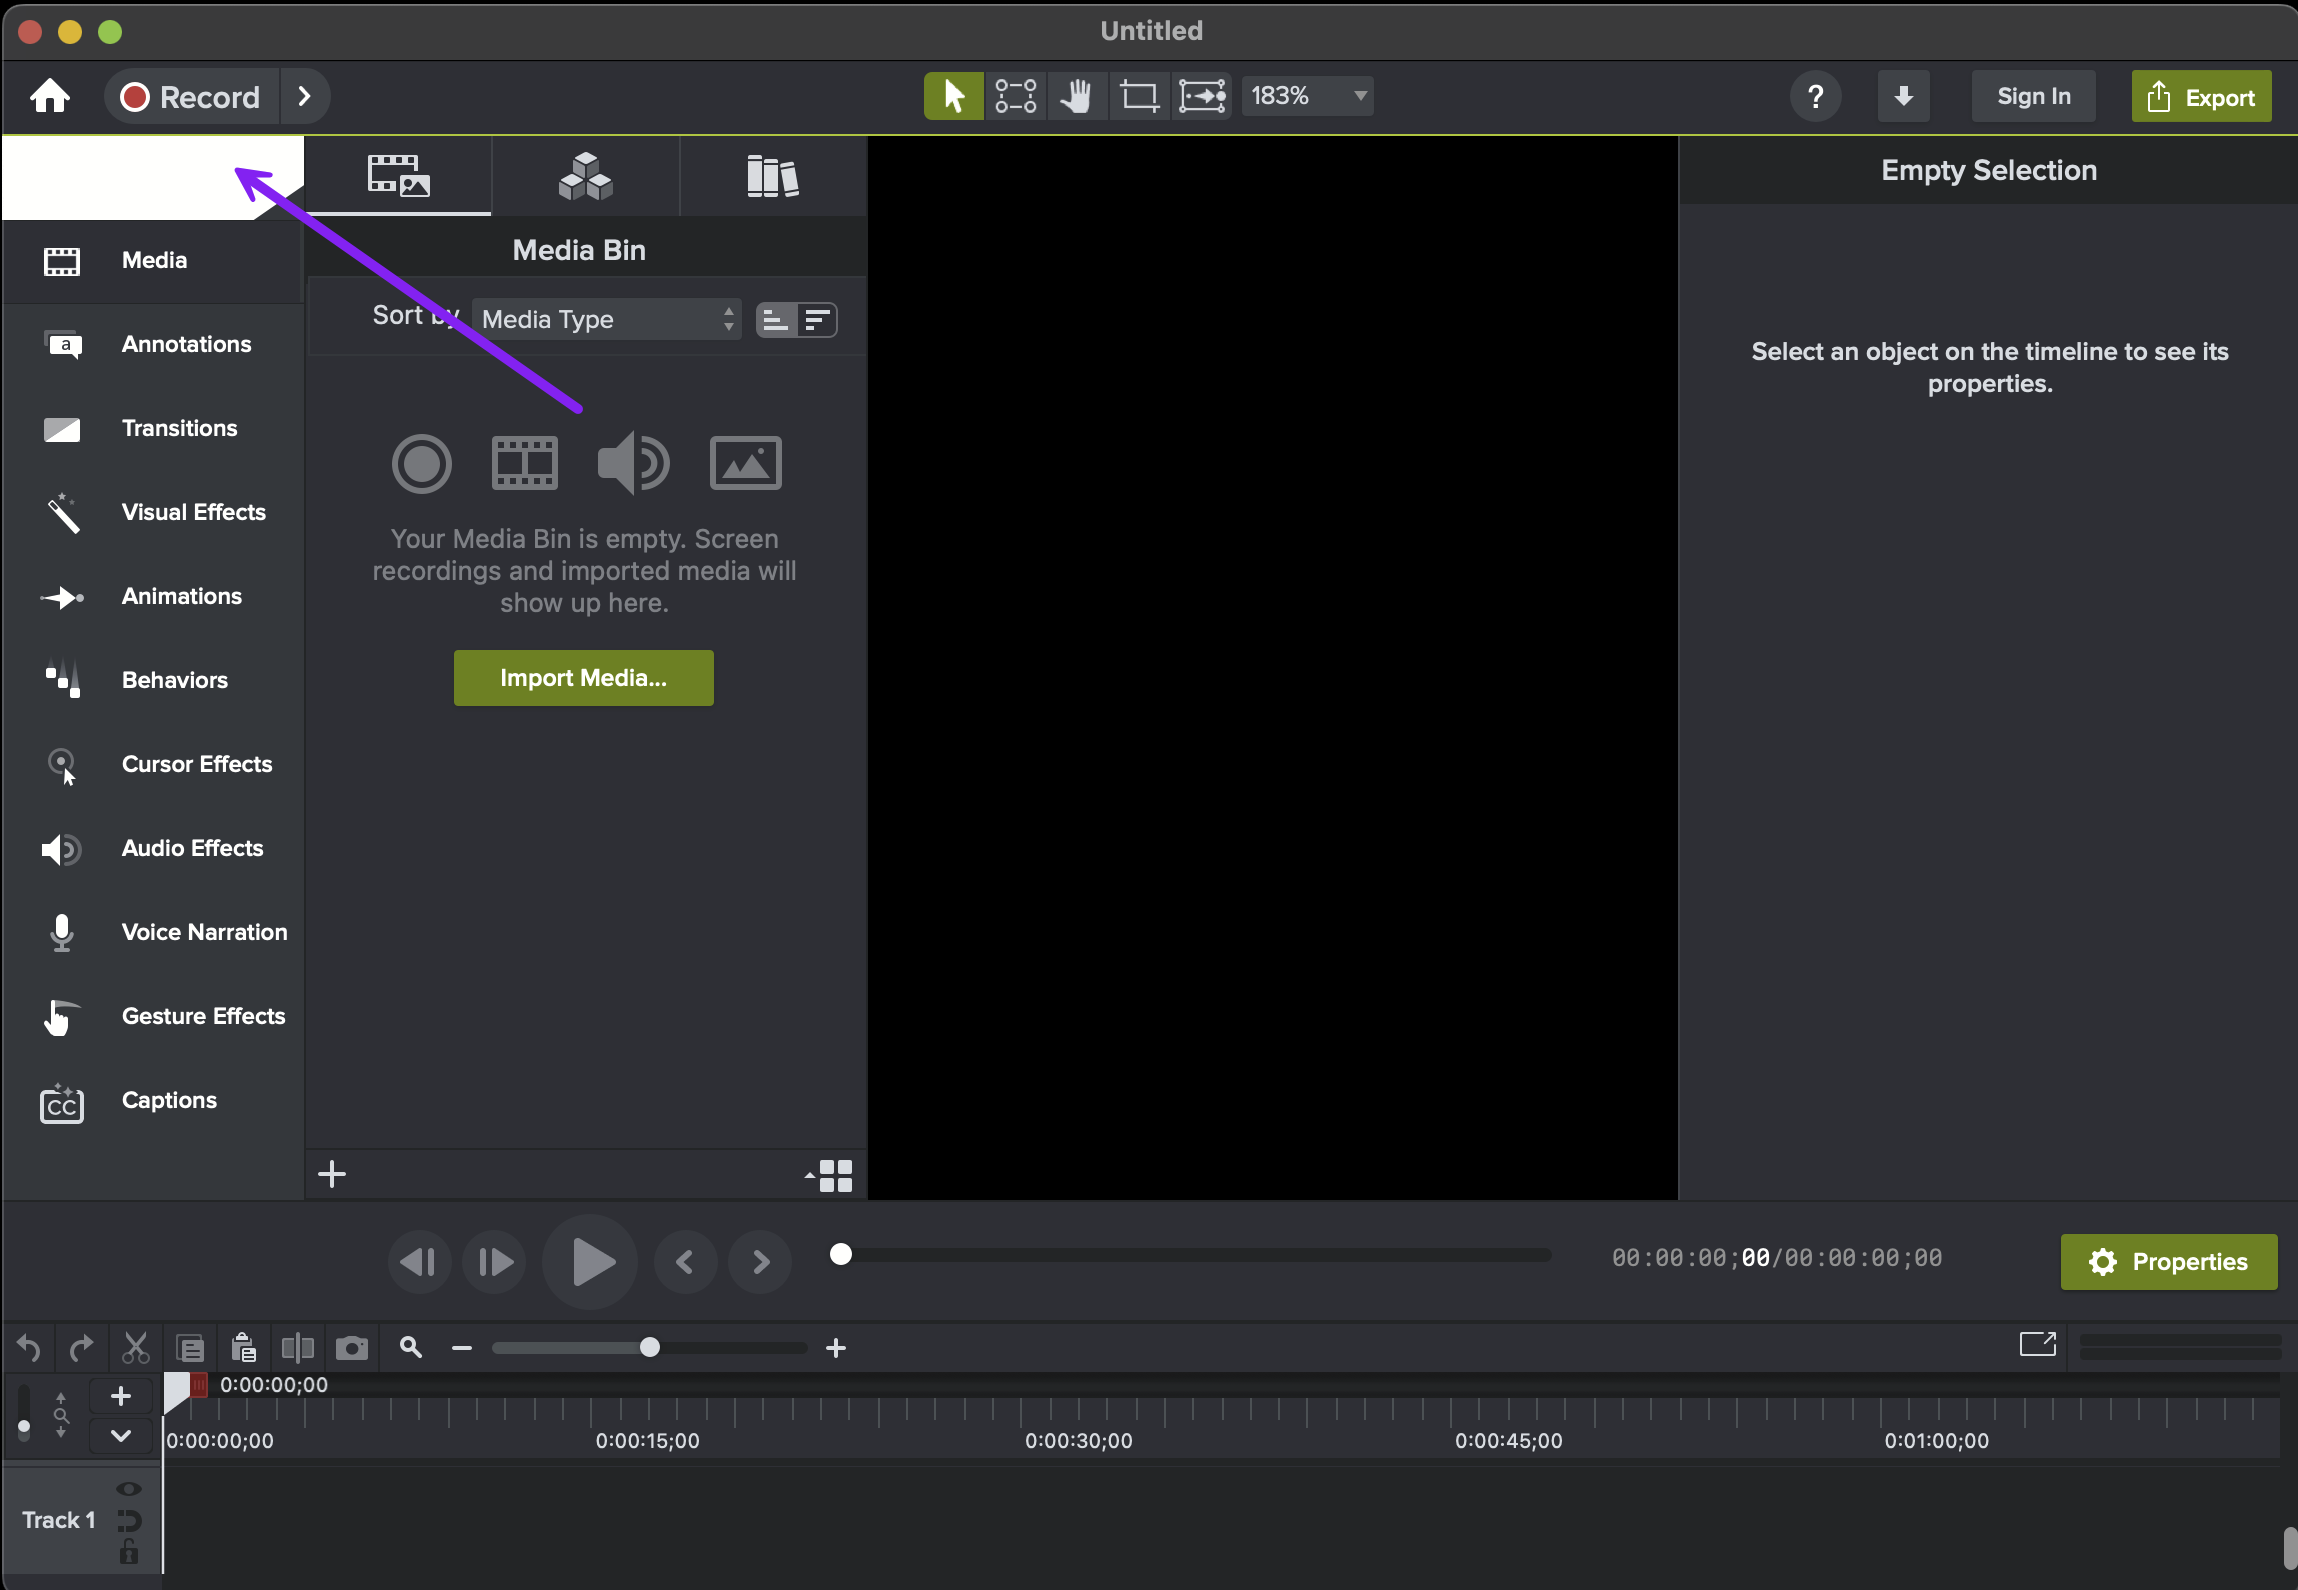Take snapshot with camera icon

click(x=351, y=1348)
